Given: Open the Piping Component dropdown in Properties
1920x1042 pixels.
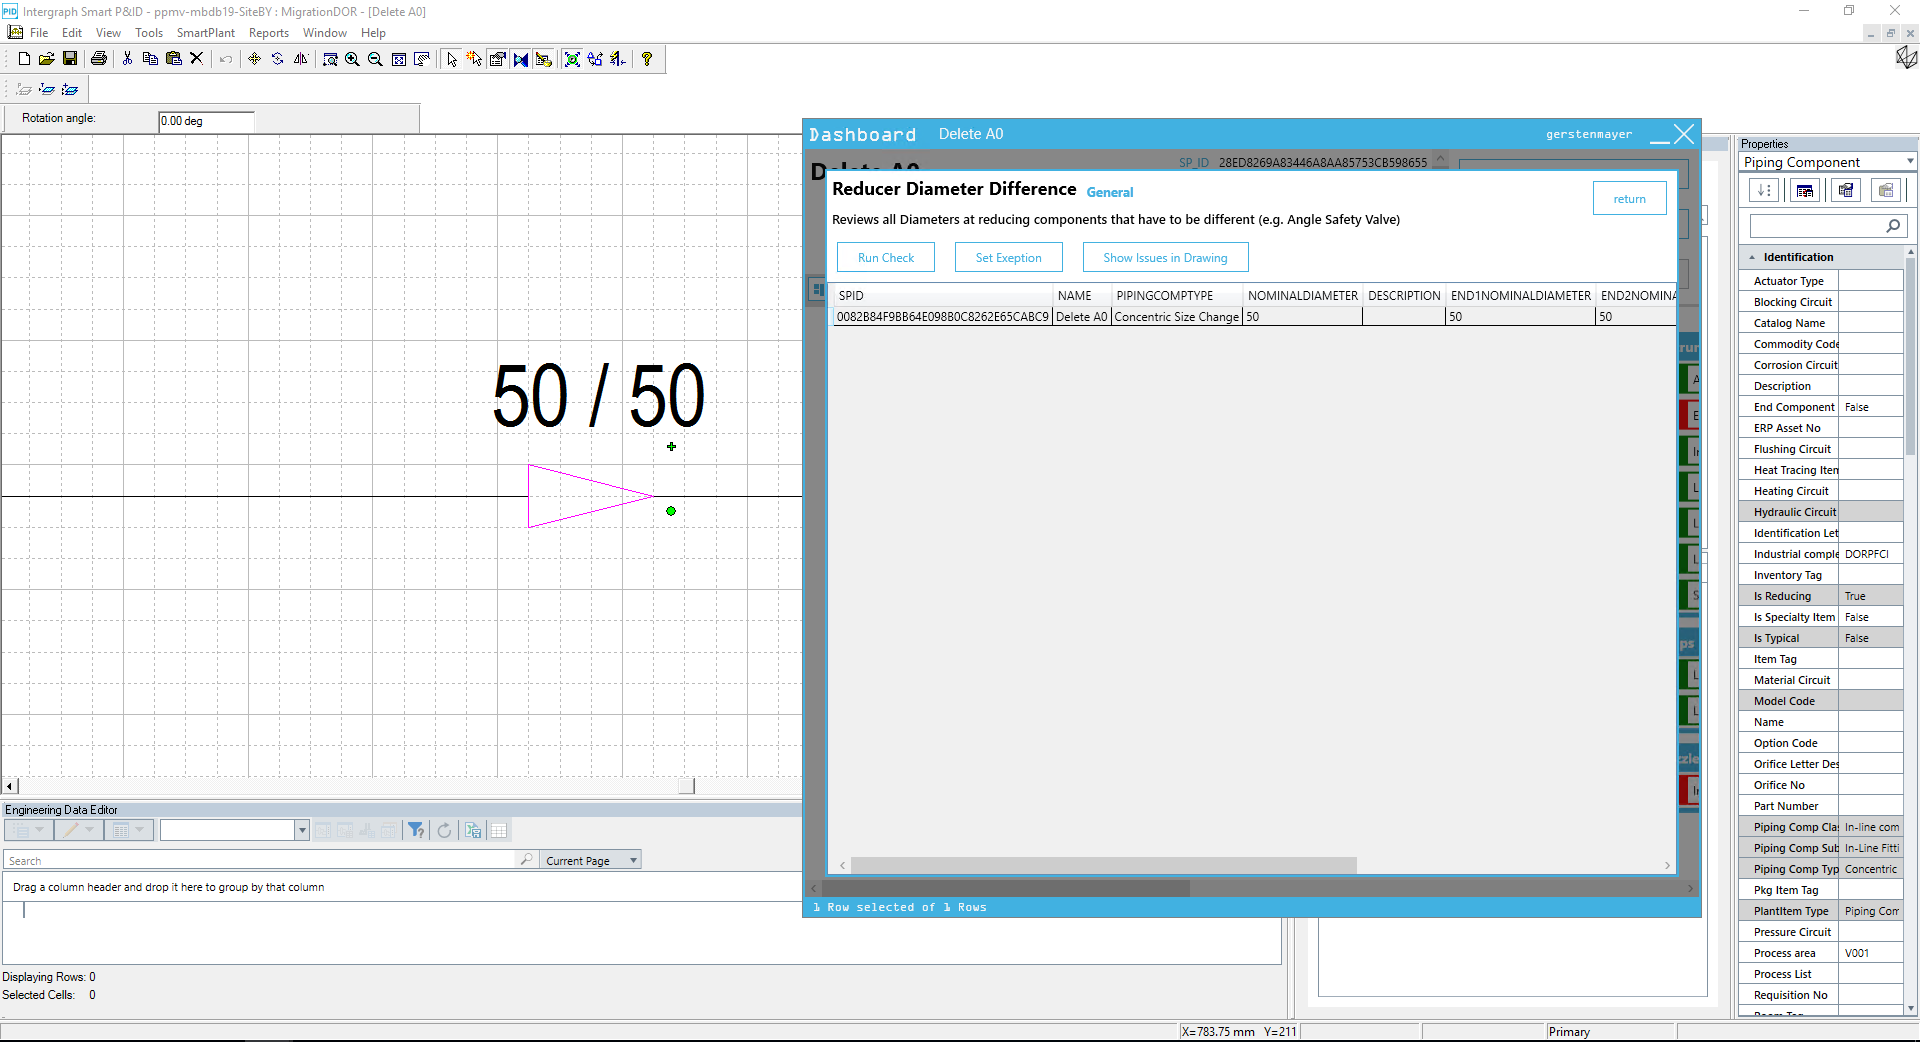Looking at the screenshot, I should [1909, 162].
